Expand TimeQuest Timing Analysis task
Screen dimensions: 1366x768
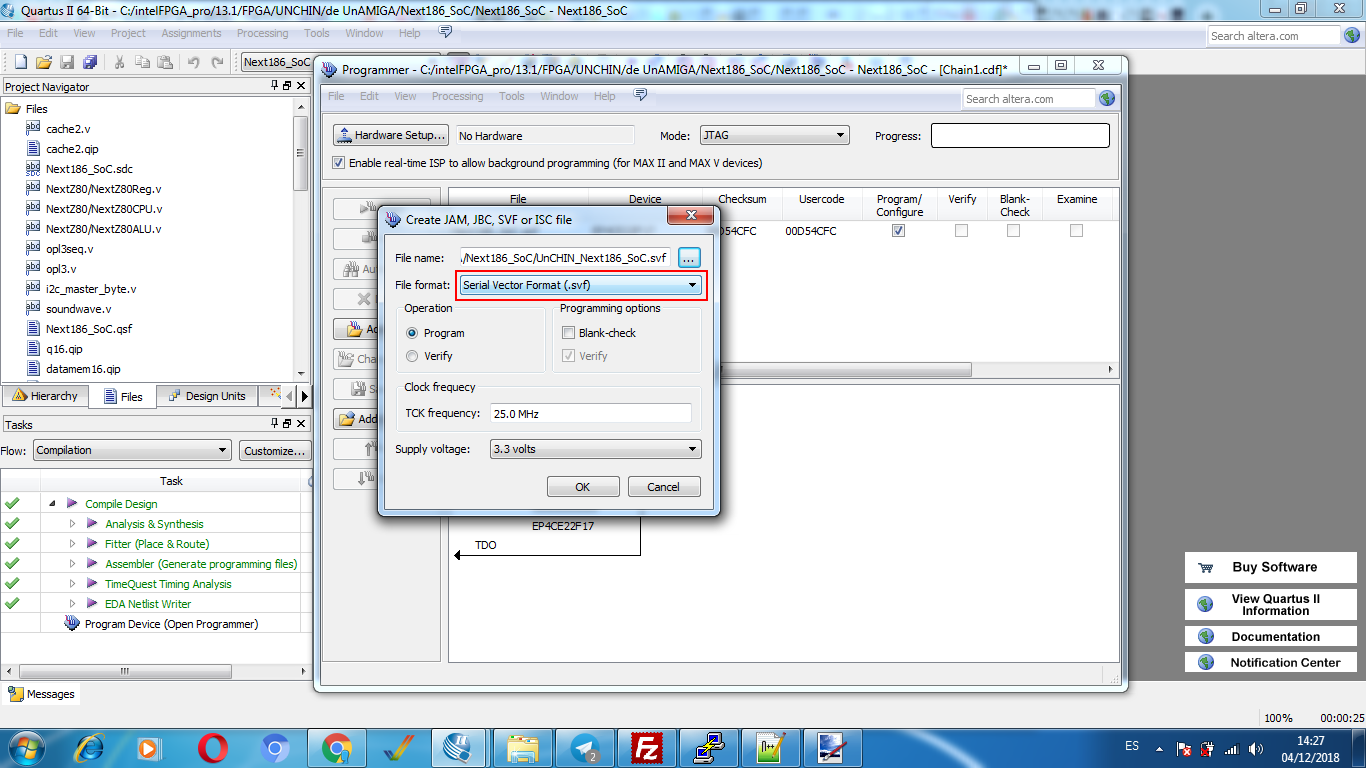72,584
